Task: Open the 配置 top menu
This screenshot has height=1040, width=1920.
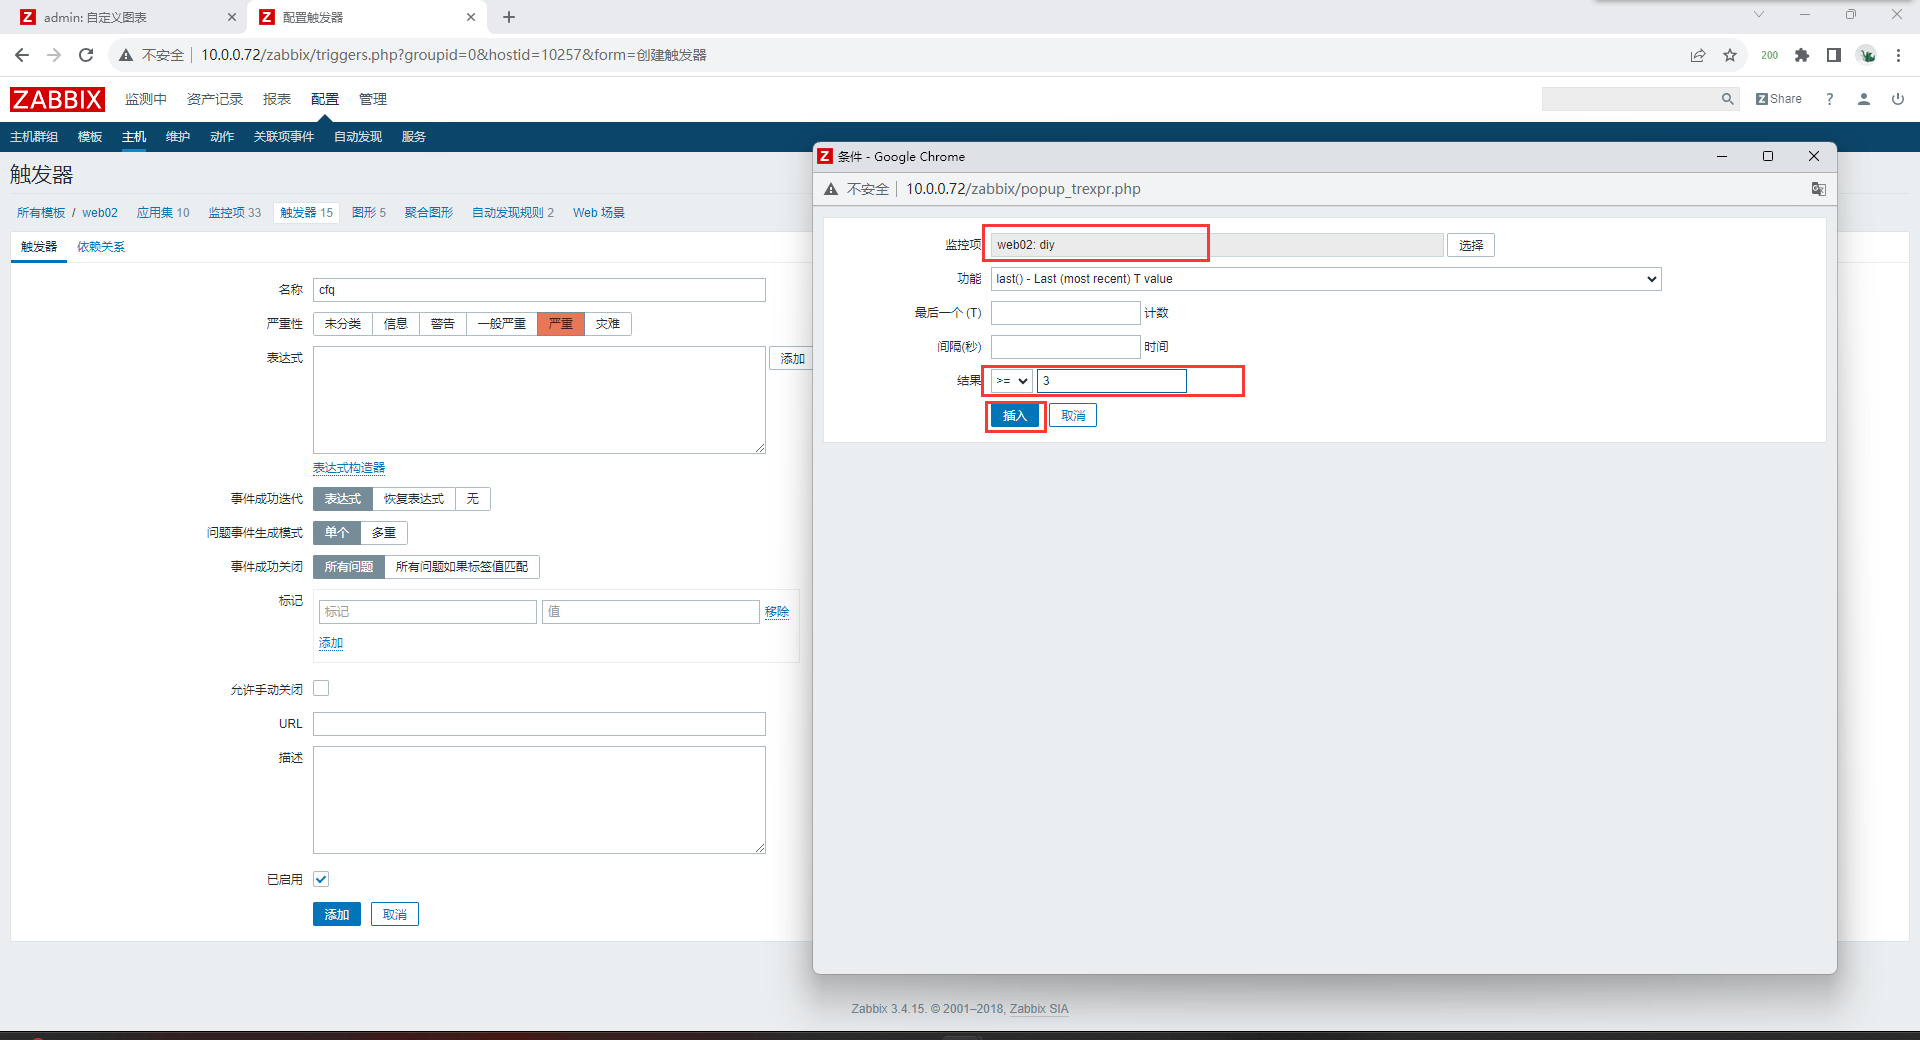Action: (x=325, y=99)
